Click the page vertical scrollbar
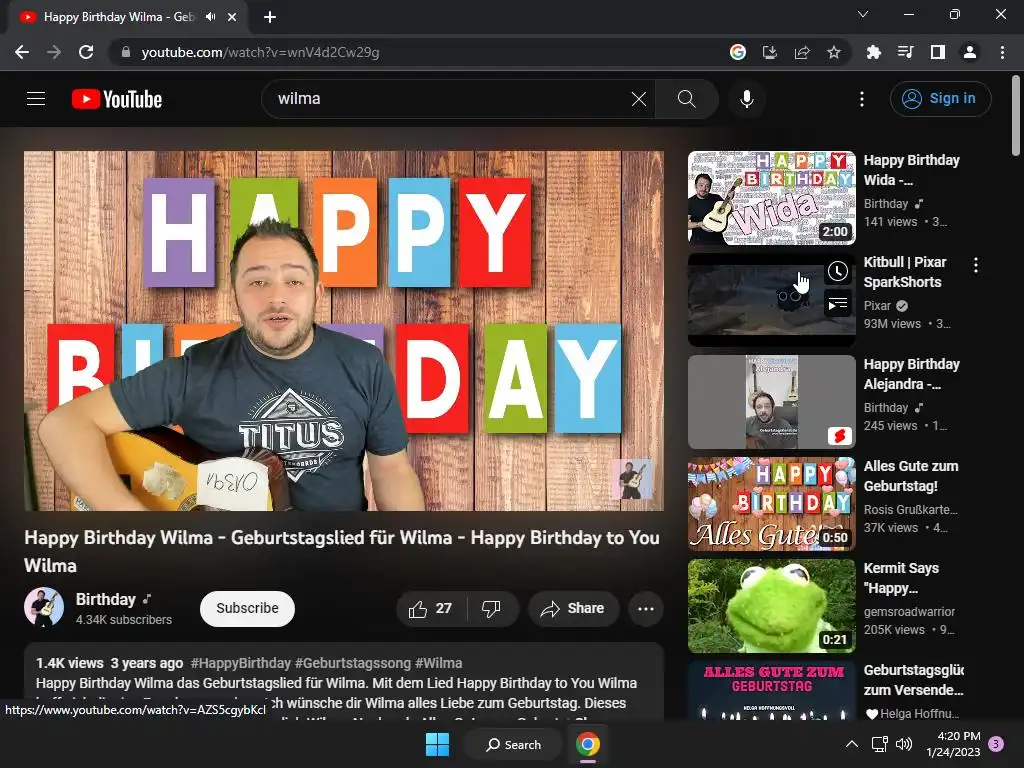The height and width of the screenshot is (768, 1024). click(1016, 117)
